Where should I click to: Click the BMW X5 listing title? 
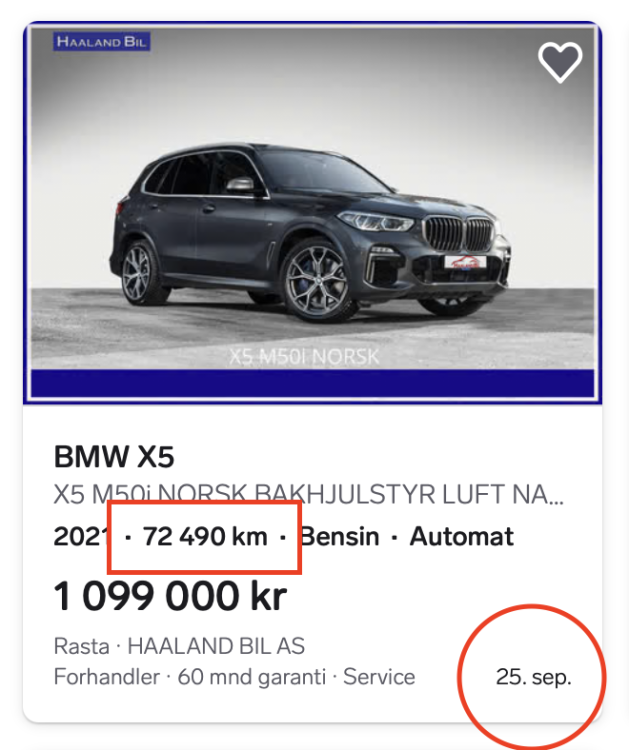114,458
